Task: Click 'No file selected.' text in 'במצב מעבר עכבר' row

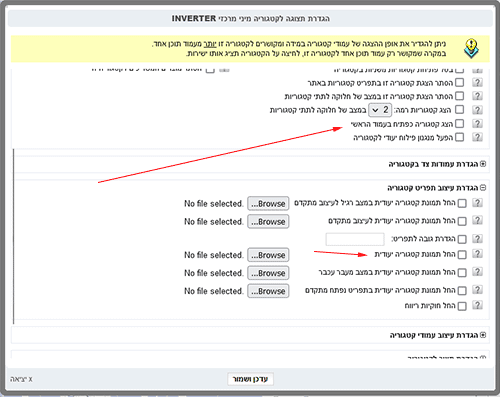Action: 214,273
